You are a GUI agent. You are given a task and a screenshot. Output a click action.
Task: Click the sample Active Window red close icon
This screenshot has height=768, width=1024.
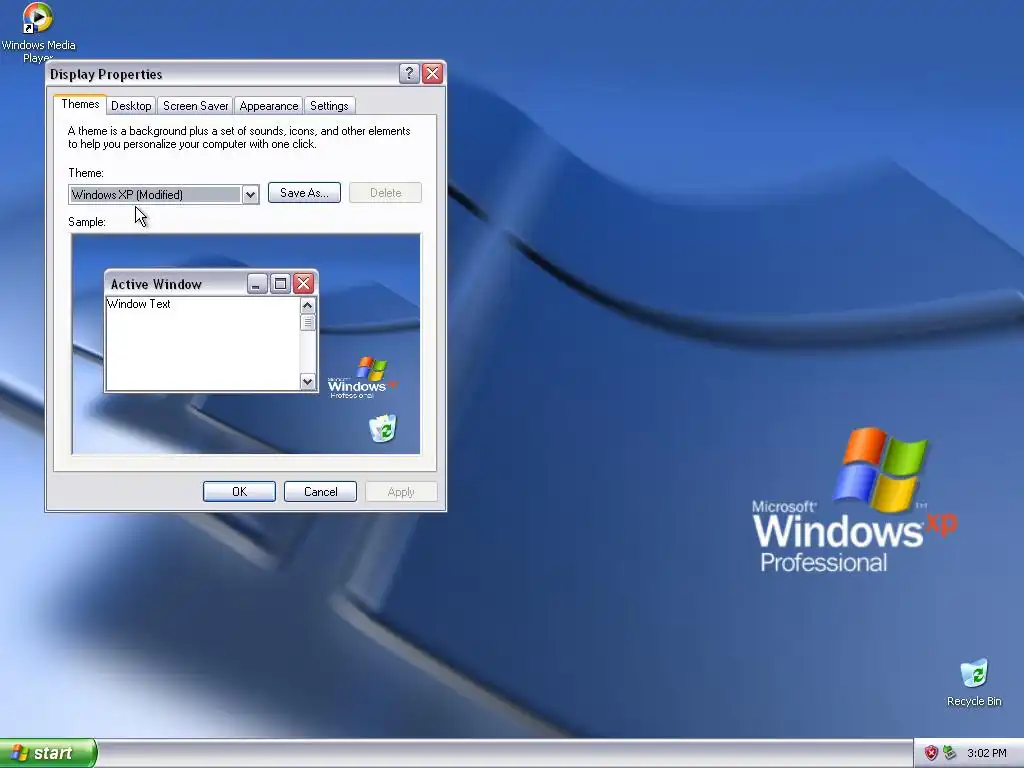click(x=303, y=283)
